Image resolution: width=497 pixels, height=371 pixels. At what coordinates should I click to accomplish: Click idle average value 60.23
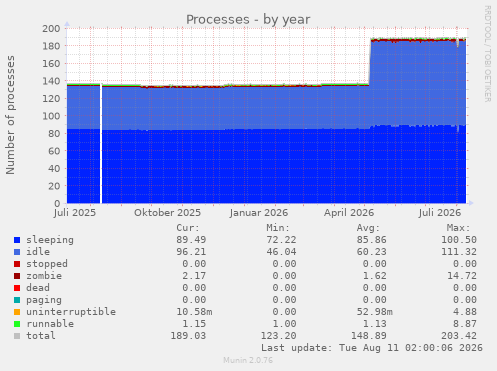pos(372,252)
